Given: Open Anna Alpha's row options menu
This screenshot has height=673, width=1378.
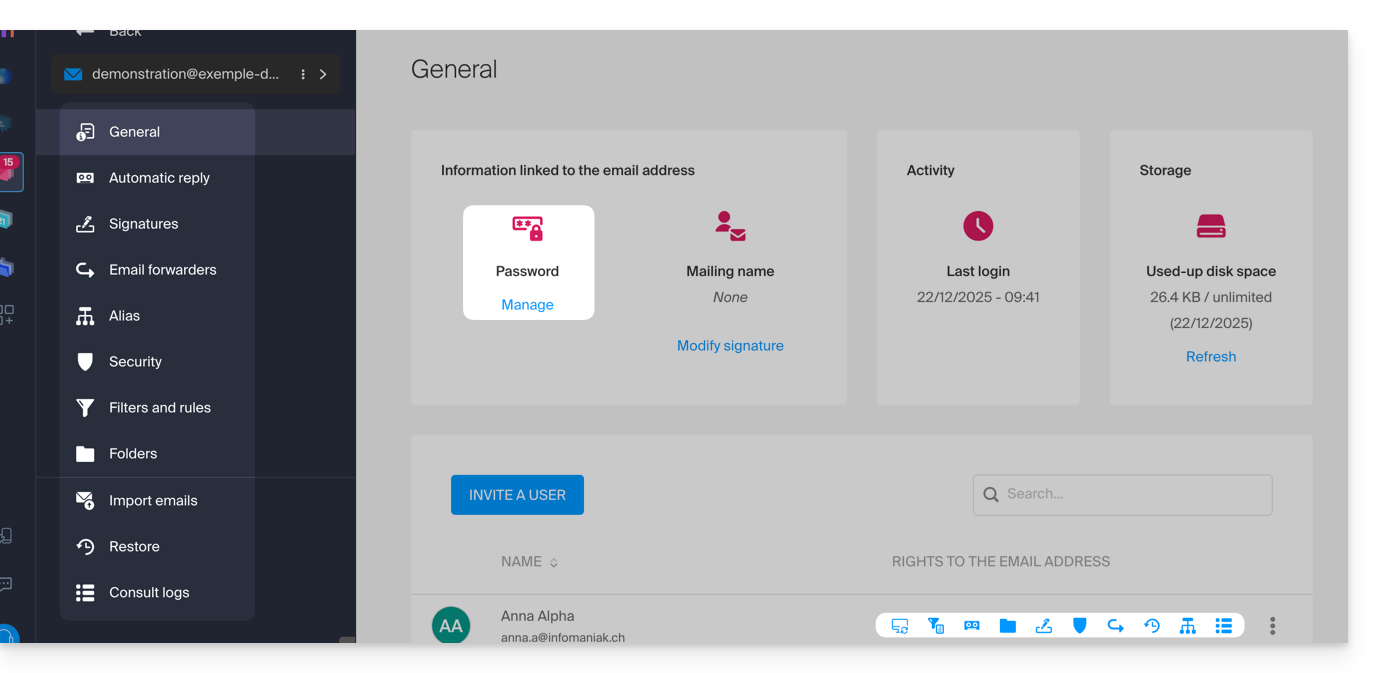Looking at the screenshot, I should (1272, 626).
